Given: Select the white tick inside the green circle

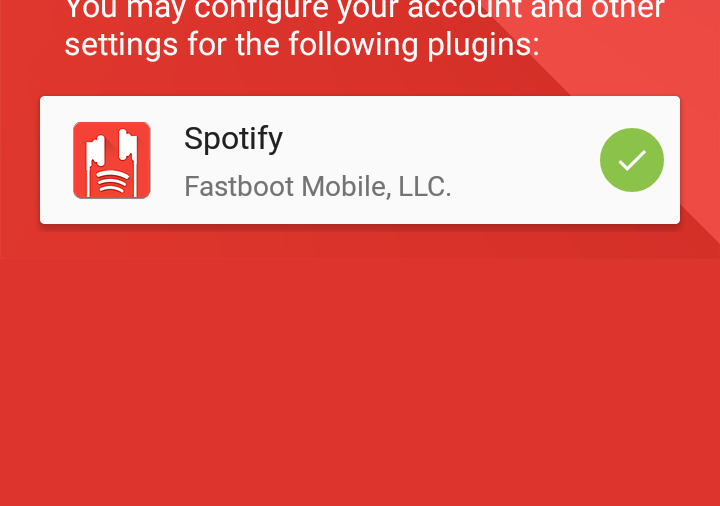Looking at the screenshot, I should 632,160.
